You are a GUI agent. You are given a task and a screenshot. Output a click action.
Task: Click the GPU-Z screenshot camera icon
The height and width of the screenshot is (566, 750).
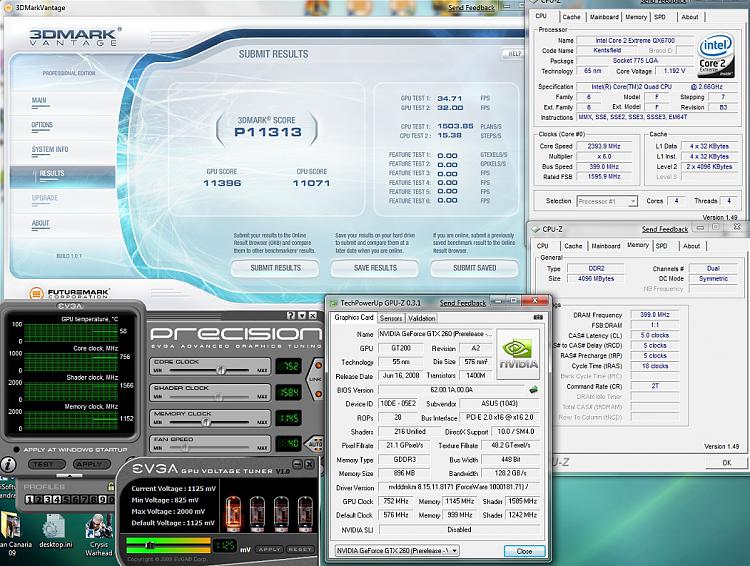538,317
